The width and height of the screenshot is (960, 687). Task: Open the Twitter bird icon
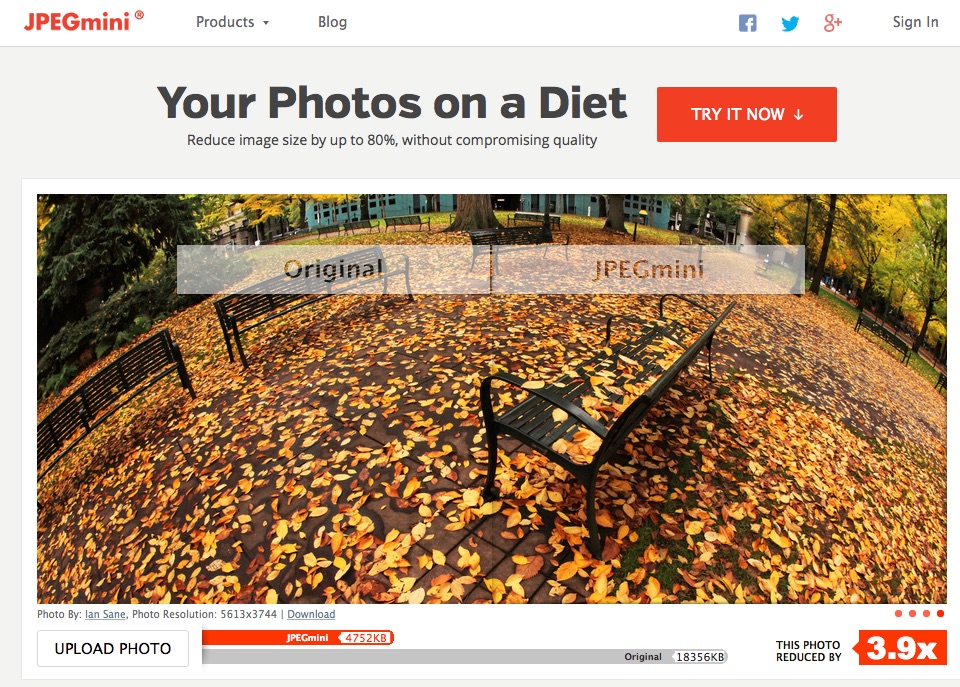(x=790, y=23)
